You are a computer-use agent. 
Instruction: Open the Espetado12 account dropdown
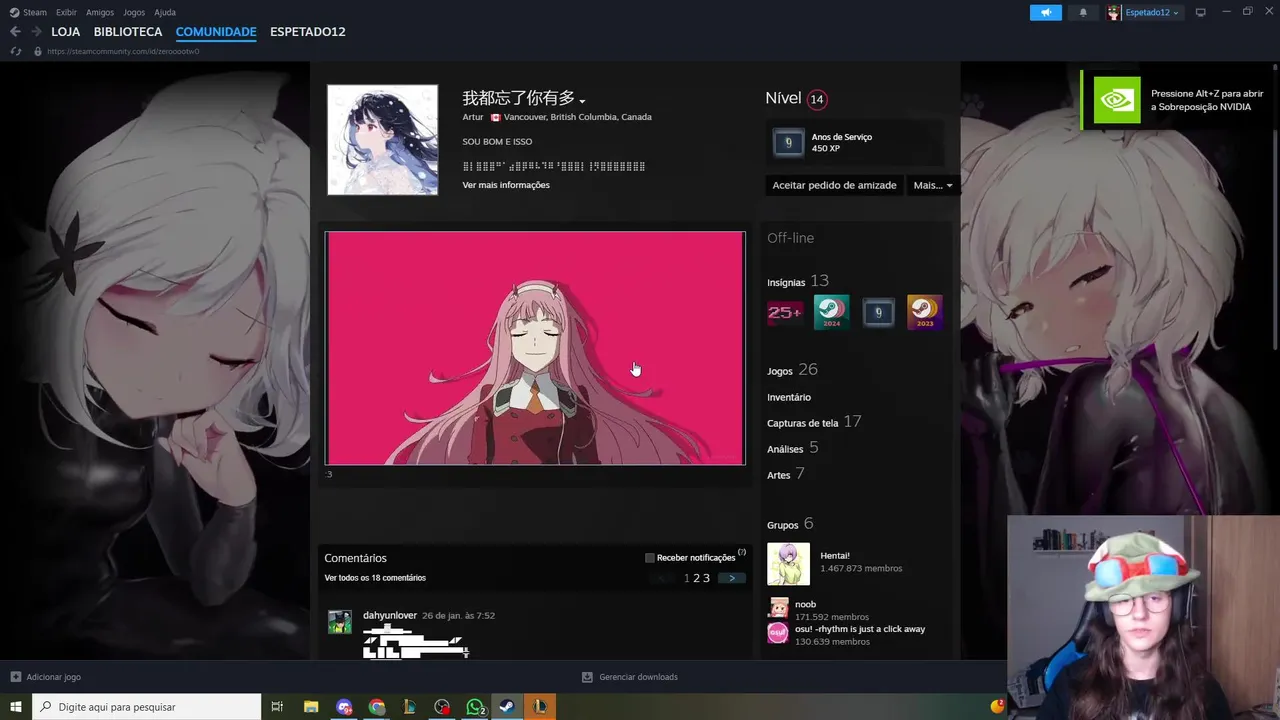[1151, 12]
